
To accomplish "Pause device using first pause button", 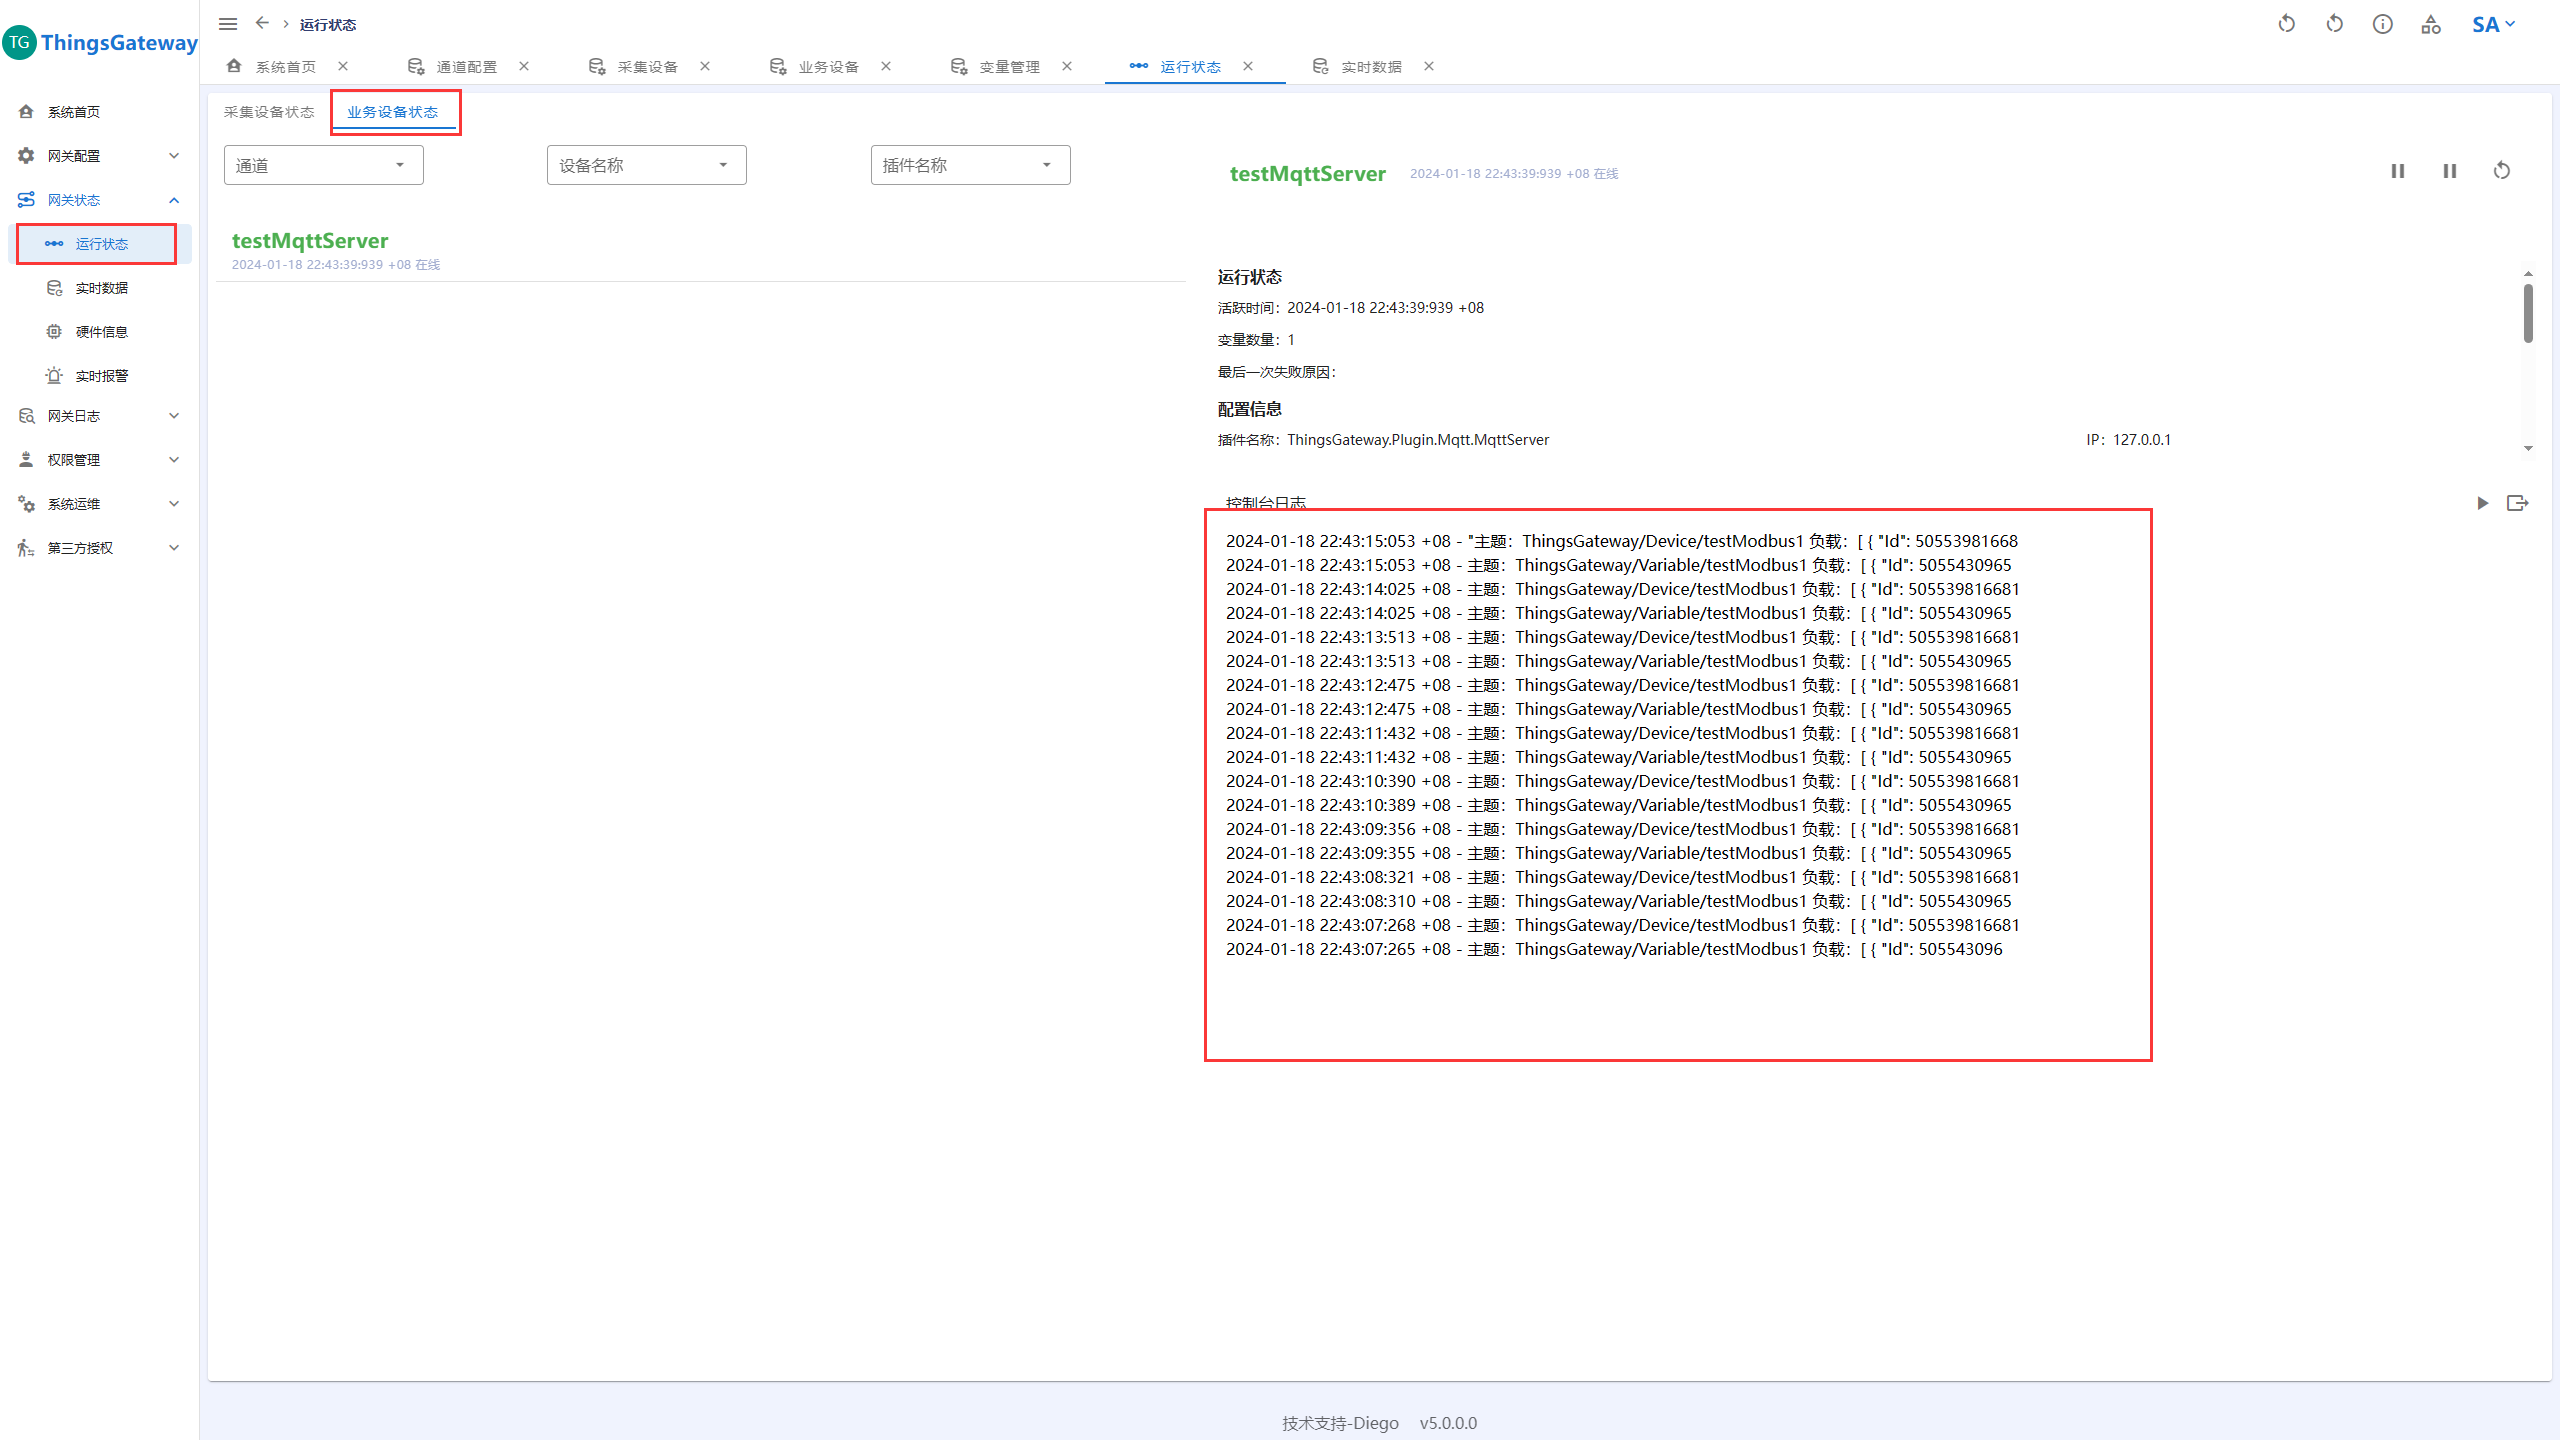I will [2397, 171].
